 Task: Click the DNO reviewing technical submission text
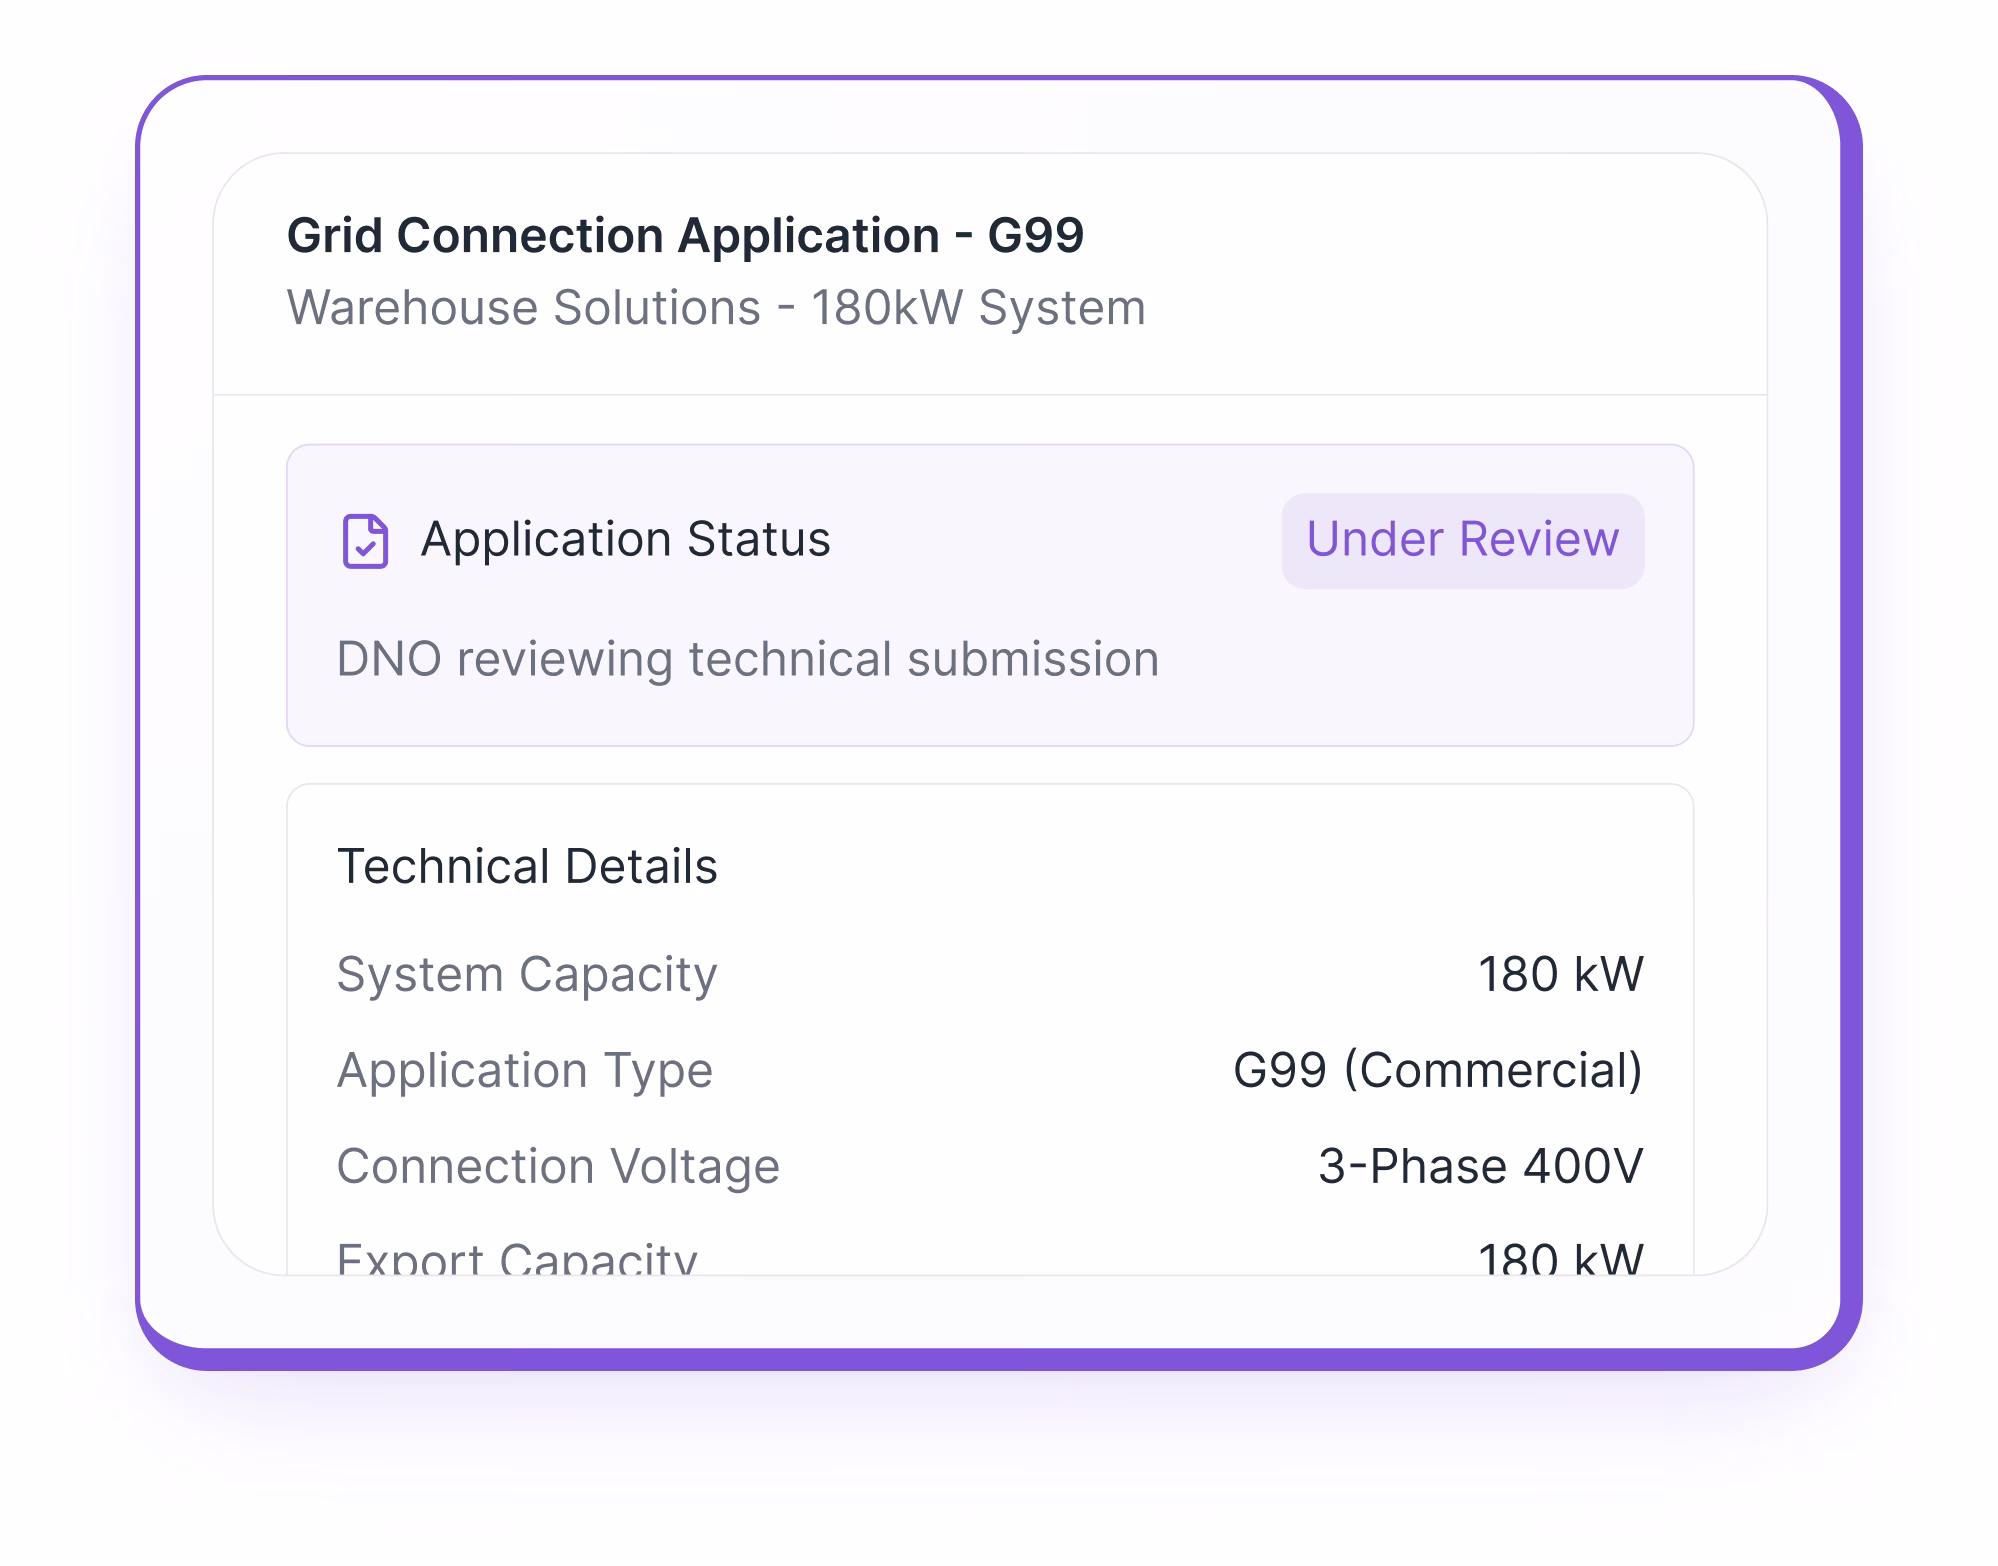click(x=748, y=659)
